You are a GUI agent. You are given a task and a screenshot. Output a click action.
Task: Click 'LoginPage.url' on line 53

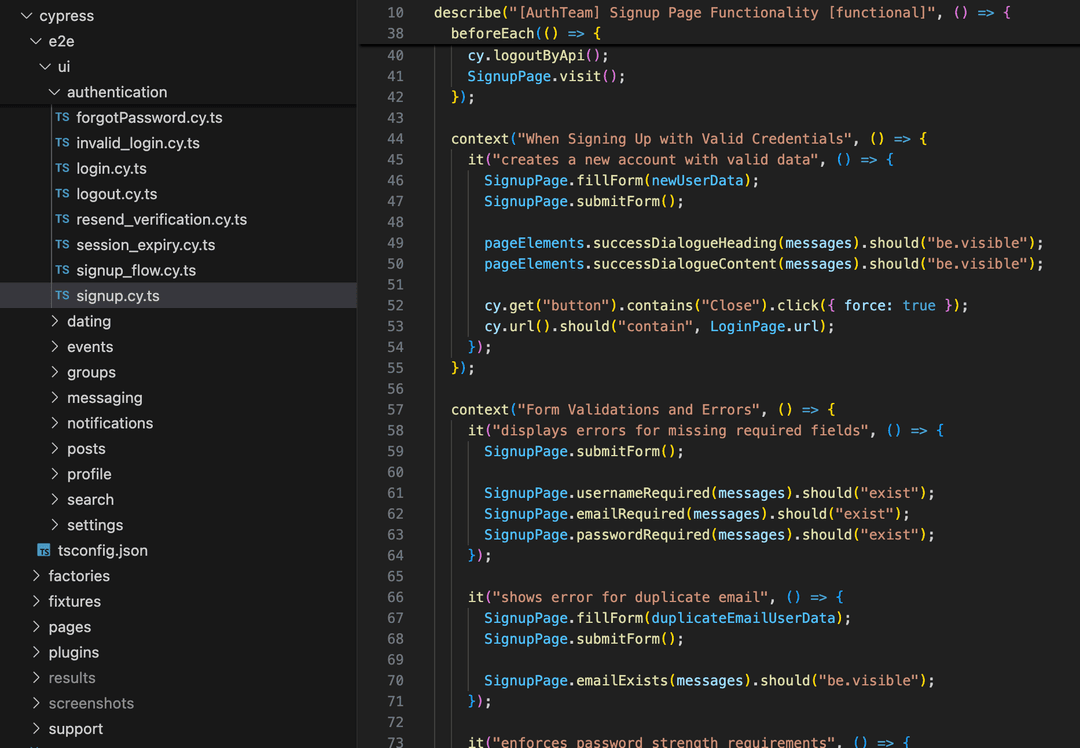[x=764, y=326]
